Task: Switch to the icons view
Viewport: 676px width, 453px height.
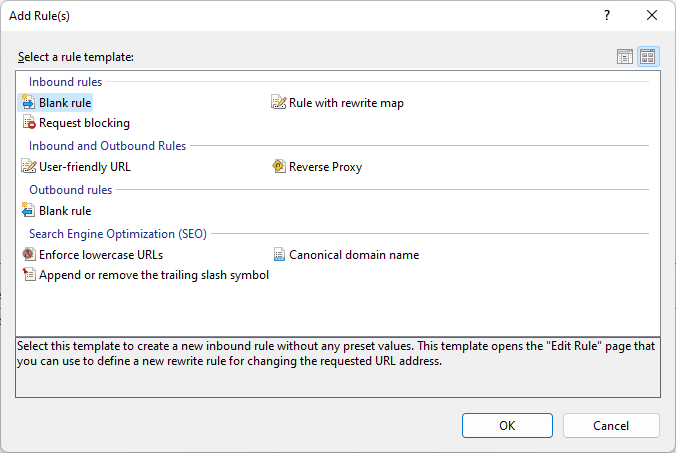Action: point(647,57)
